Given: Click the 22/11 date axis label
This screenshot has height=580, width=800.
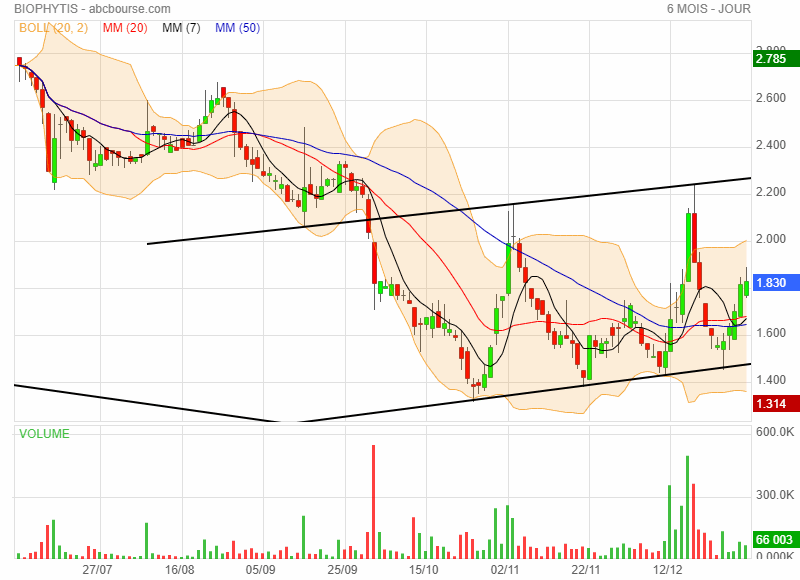Looking at the screenshot, I should tap(586, 569).
